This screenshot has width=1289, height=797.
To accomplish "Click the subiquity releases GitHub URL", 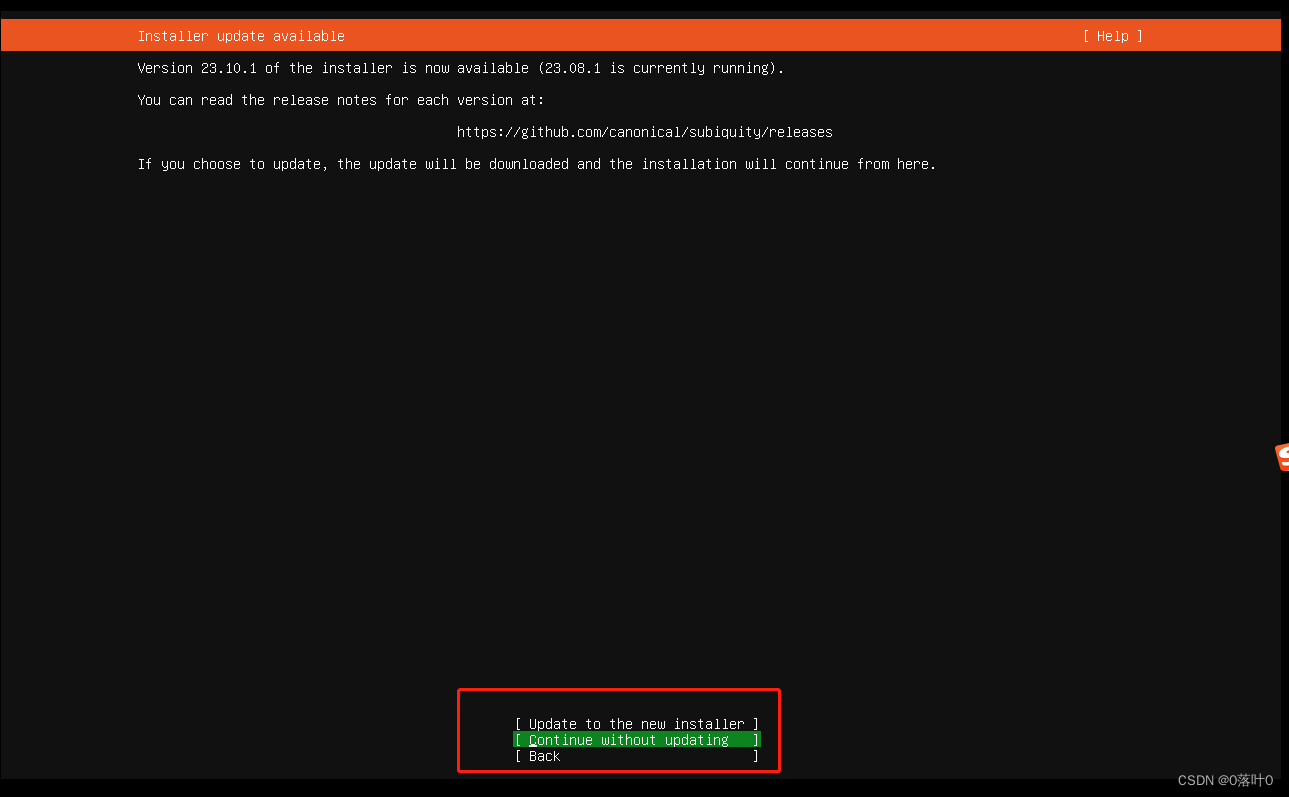I will click(645, 132).
